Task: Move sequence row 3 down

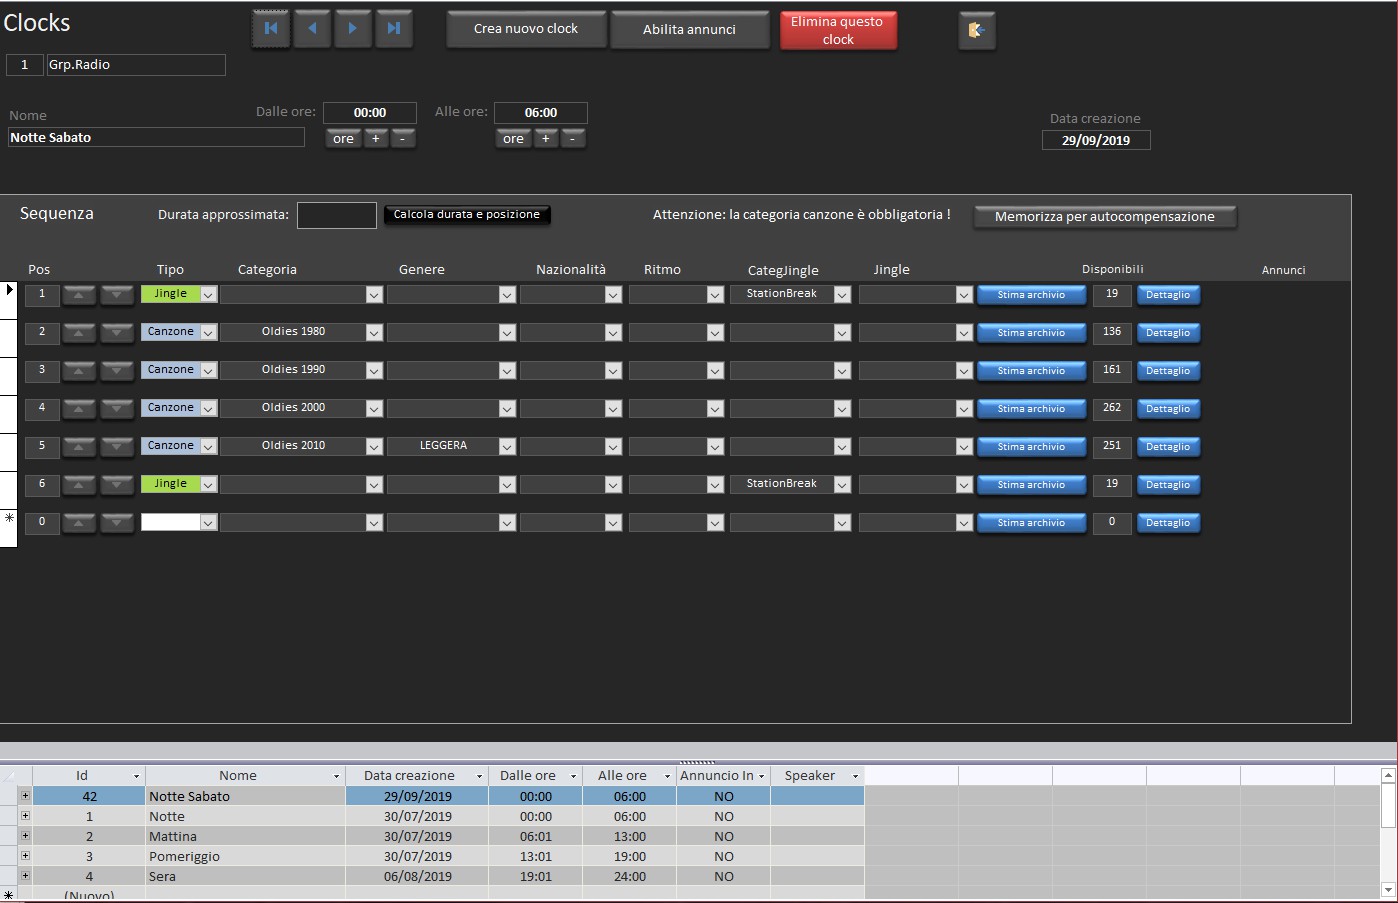Action: pyautogui.click(x=117, y=370)
